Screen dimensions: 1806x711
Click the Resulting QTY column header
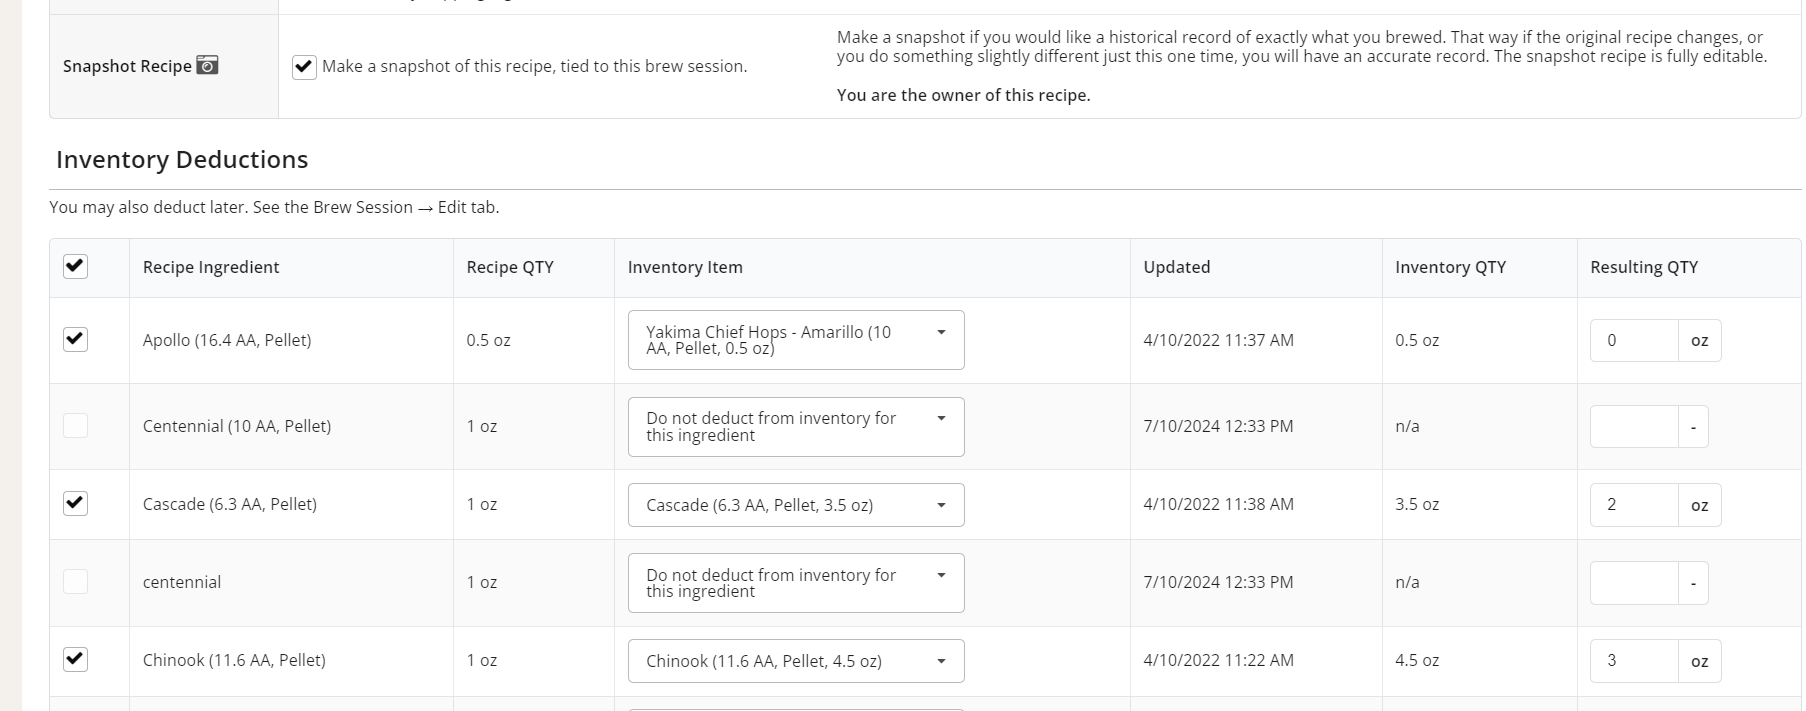click(1644, 267)
